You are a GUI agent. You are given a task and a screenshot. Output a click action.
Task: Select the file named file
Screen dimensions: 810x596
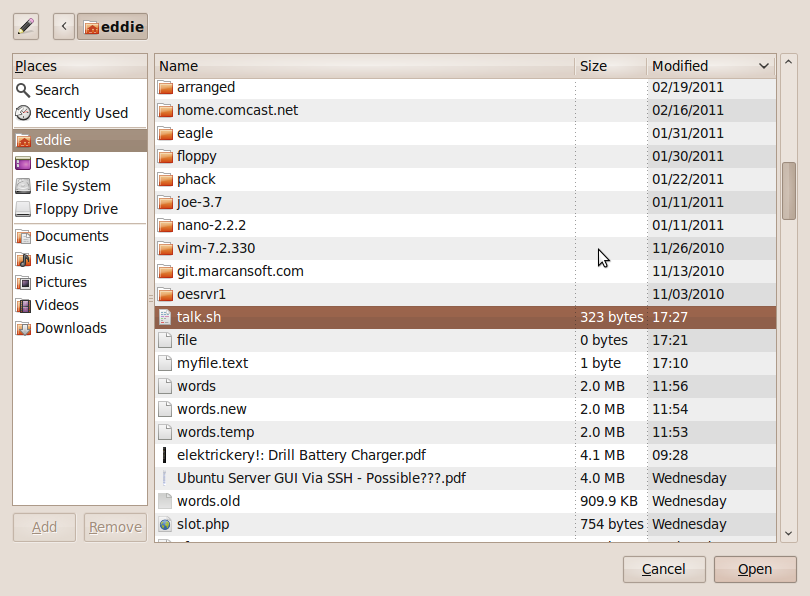tap(465, 340)
